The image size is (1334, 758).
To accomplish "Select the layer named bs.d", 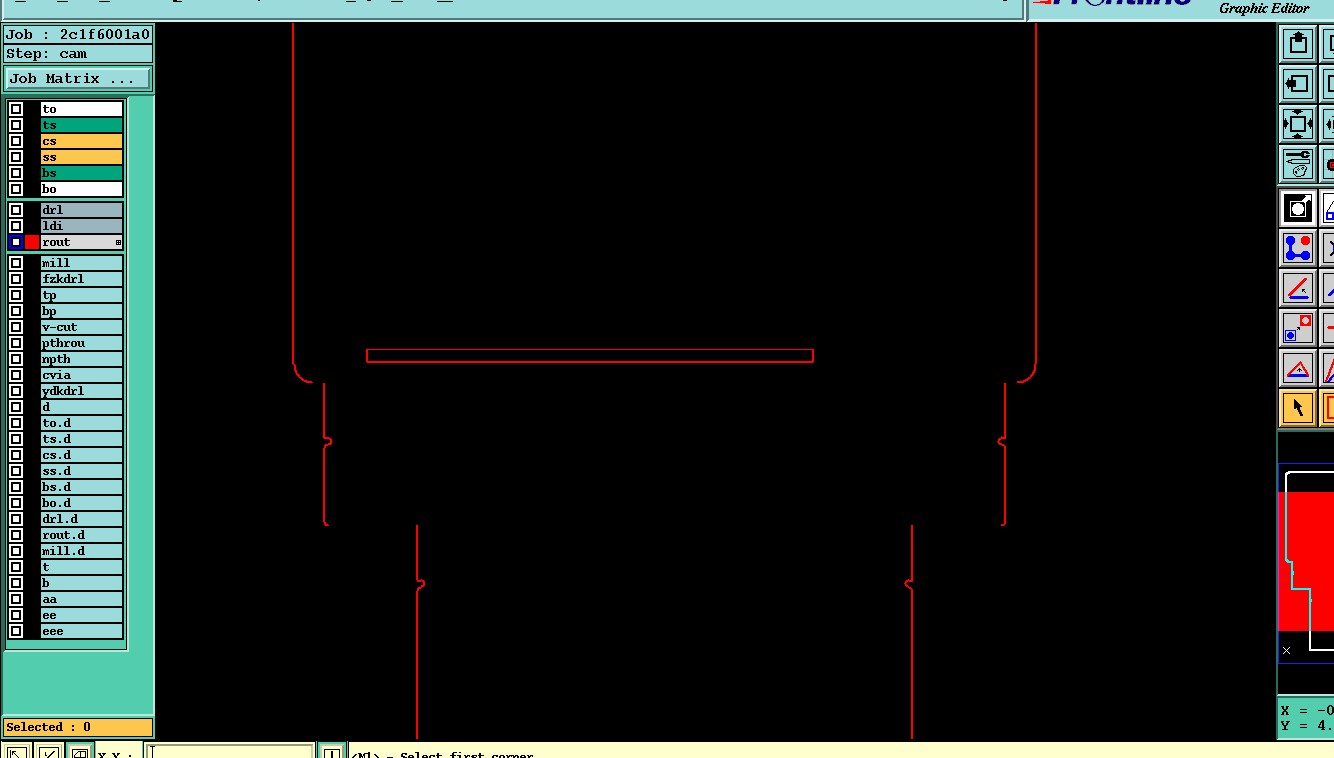I will pos(81,487).
